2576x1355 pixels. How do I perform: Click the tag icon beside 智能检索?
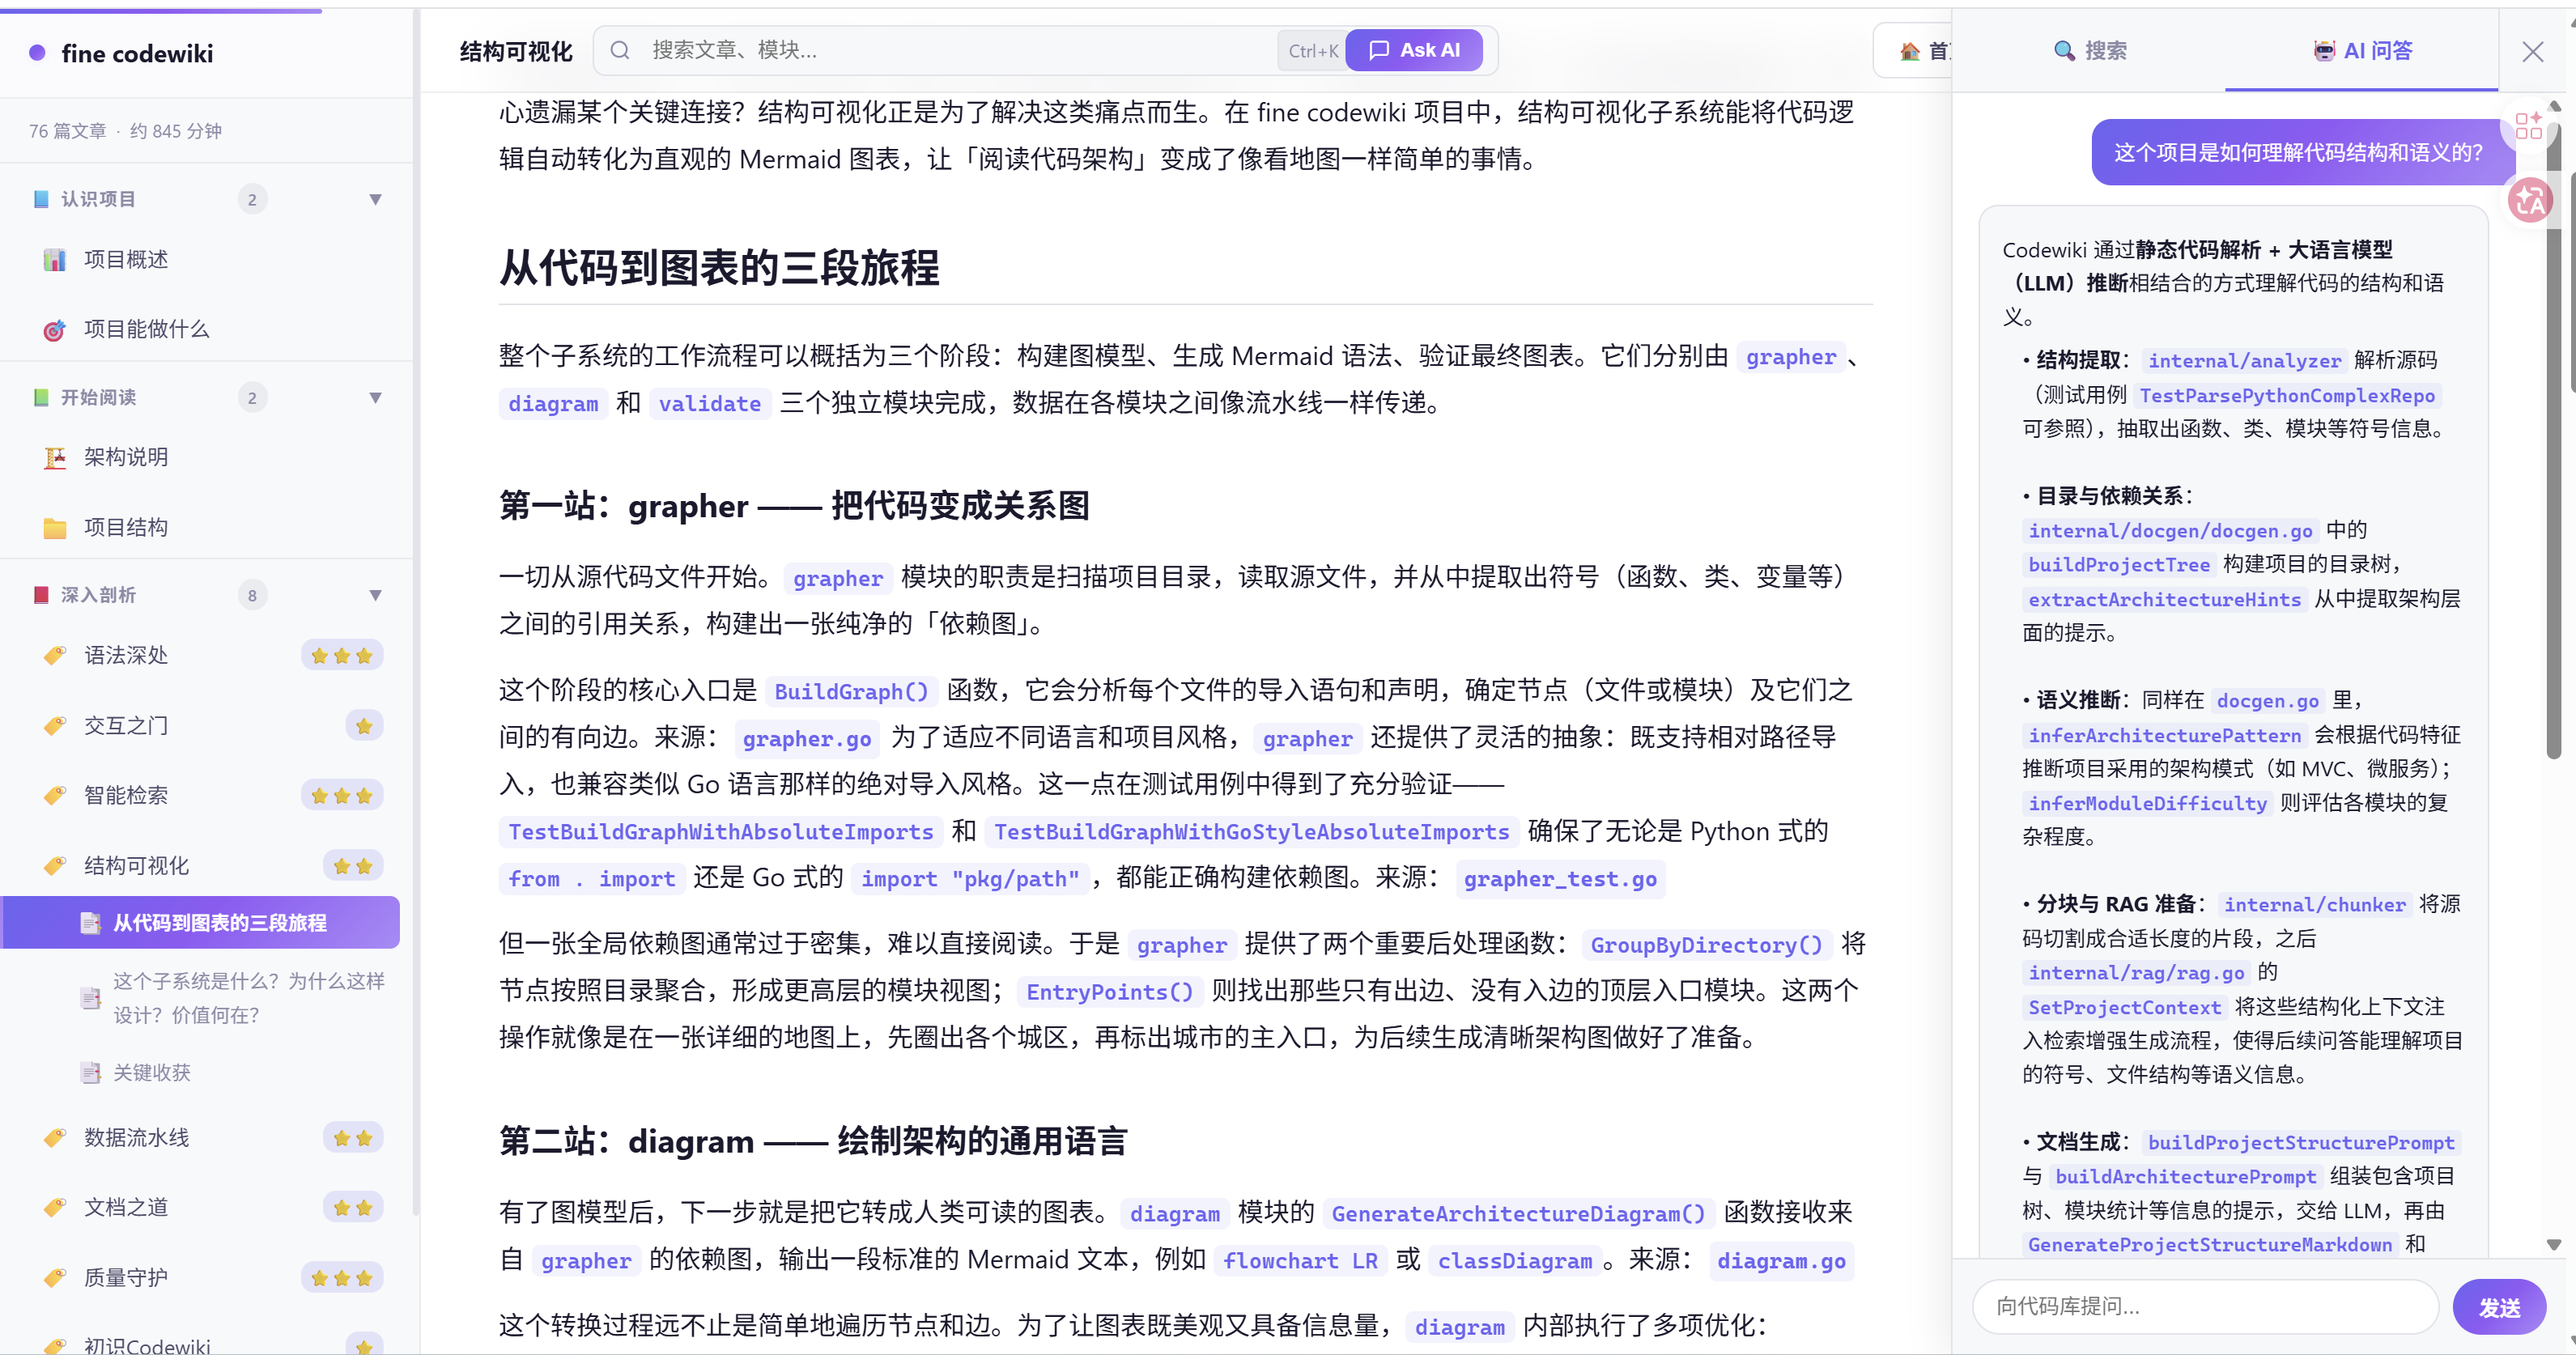pyautogui.click(x=55, y=796)
